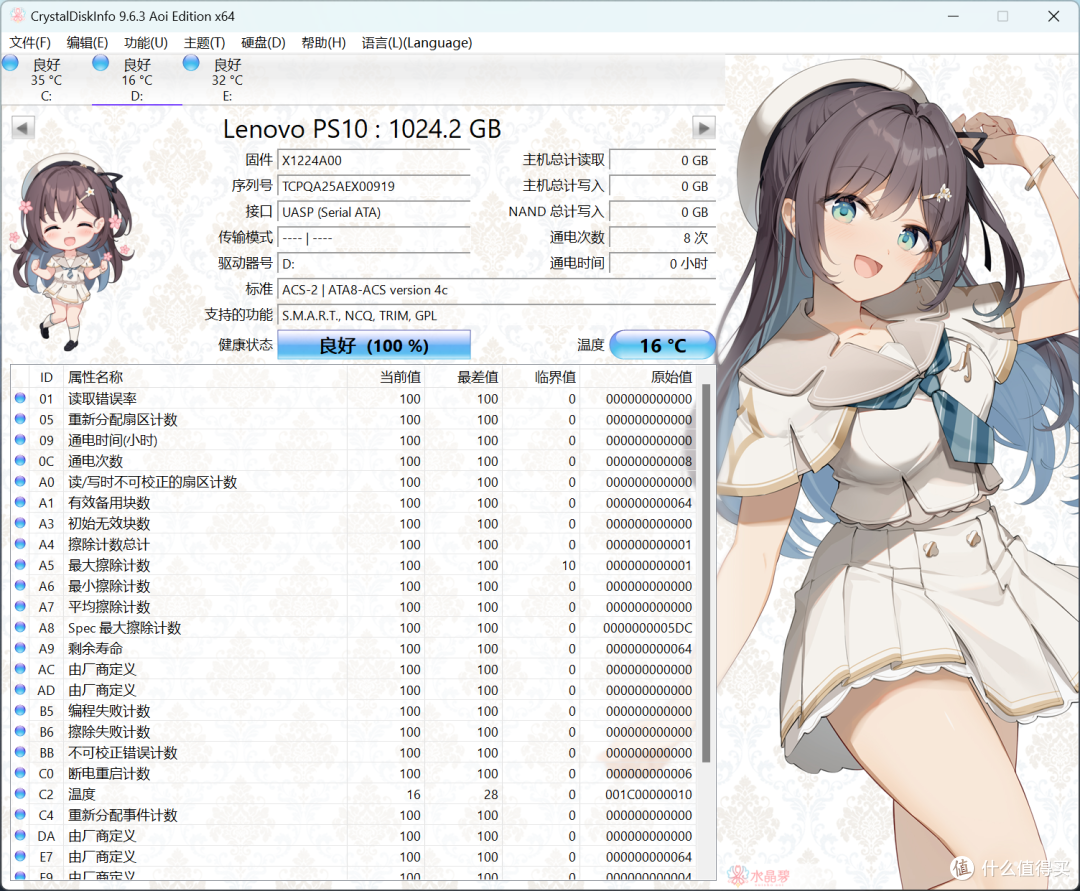The image size is (1080, 891).
Task: Click the A9 剩余寿命 attribute name
Action: pos(95,649)
